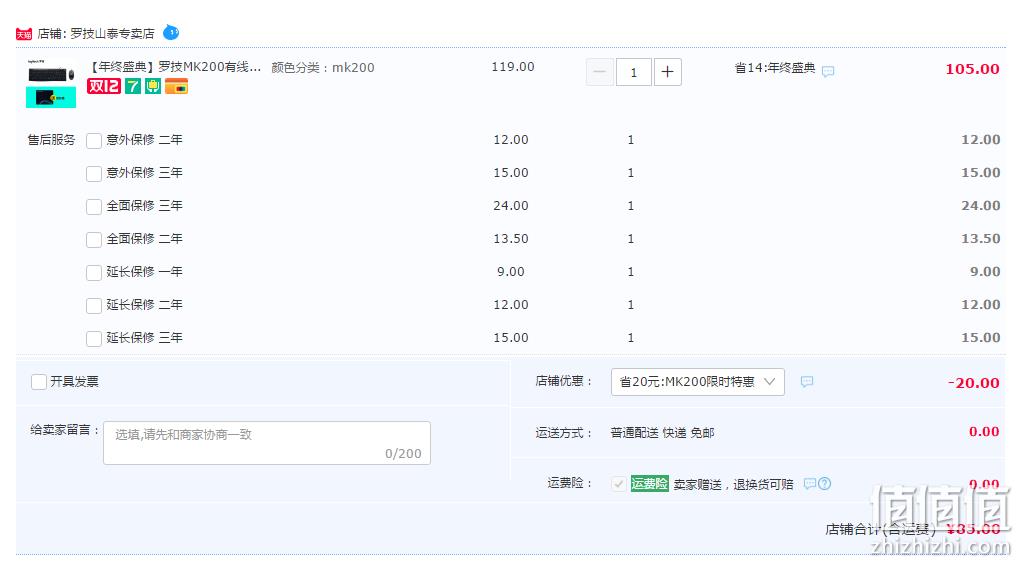Image resolution: width=1020 pixels, height=564 pixels.
Task: Click the 省14:年终盛典 discount text
Action: point(775,68)
